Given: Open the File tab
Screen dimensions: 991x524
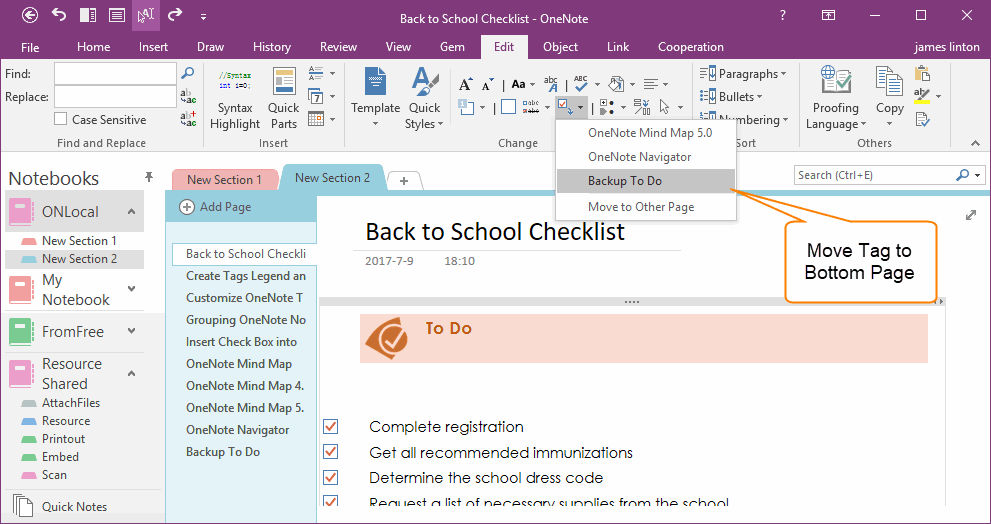Looking at the screenshot, I should pyautogui.click(x=30, y=47).
